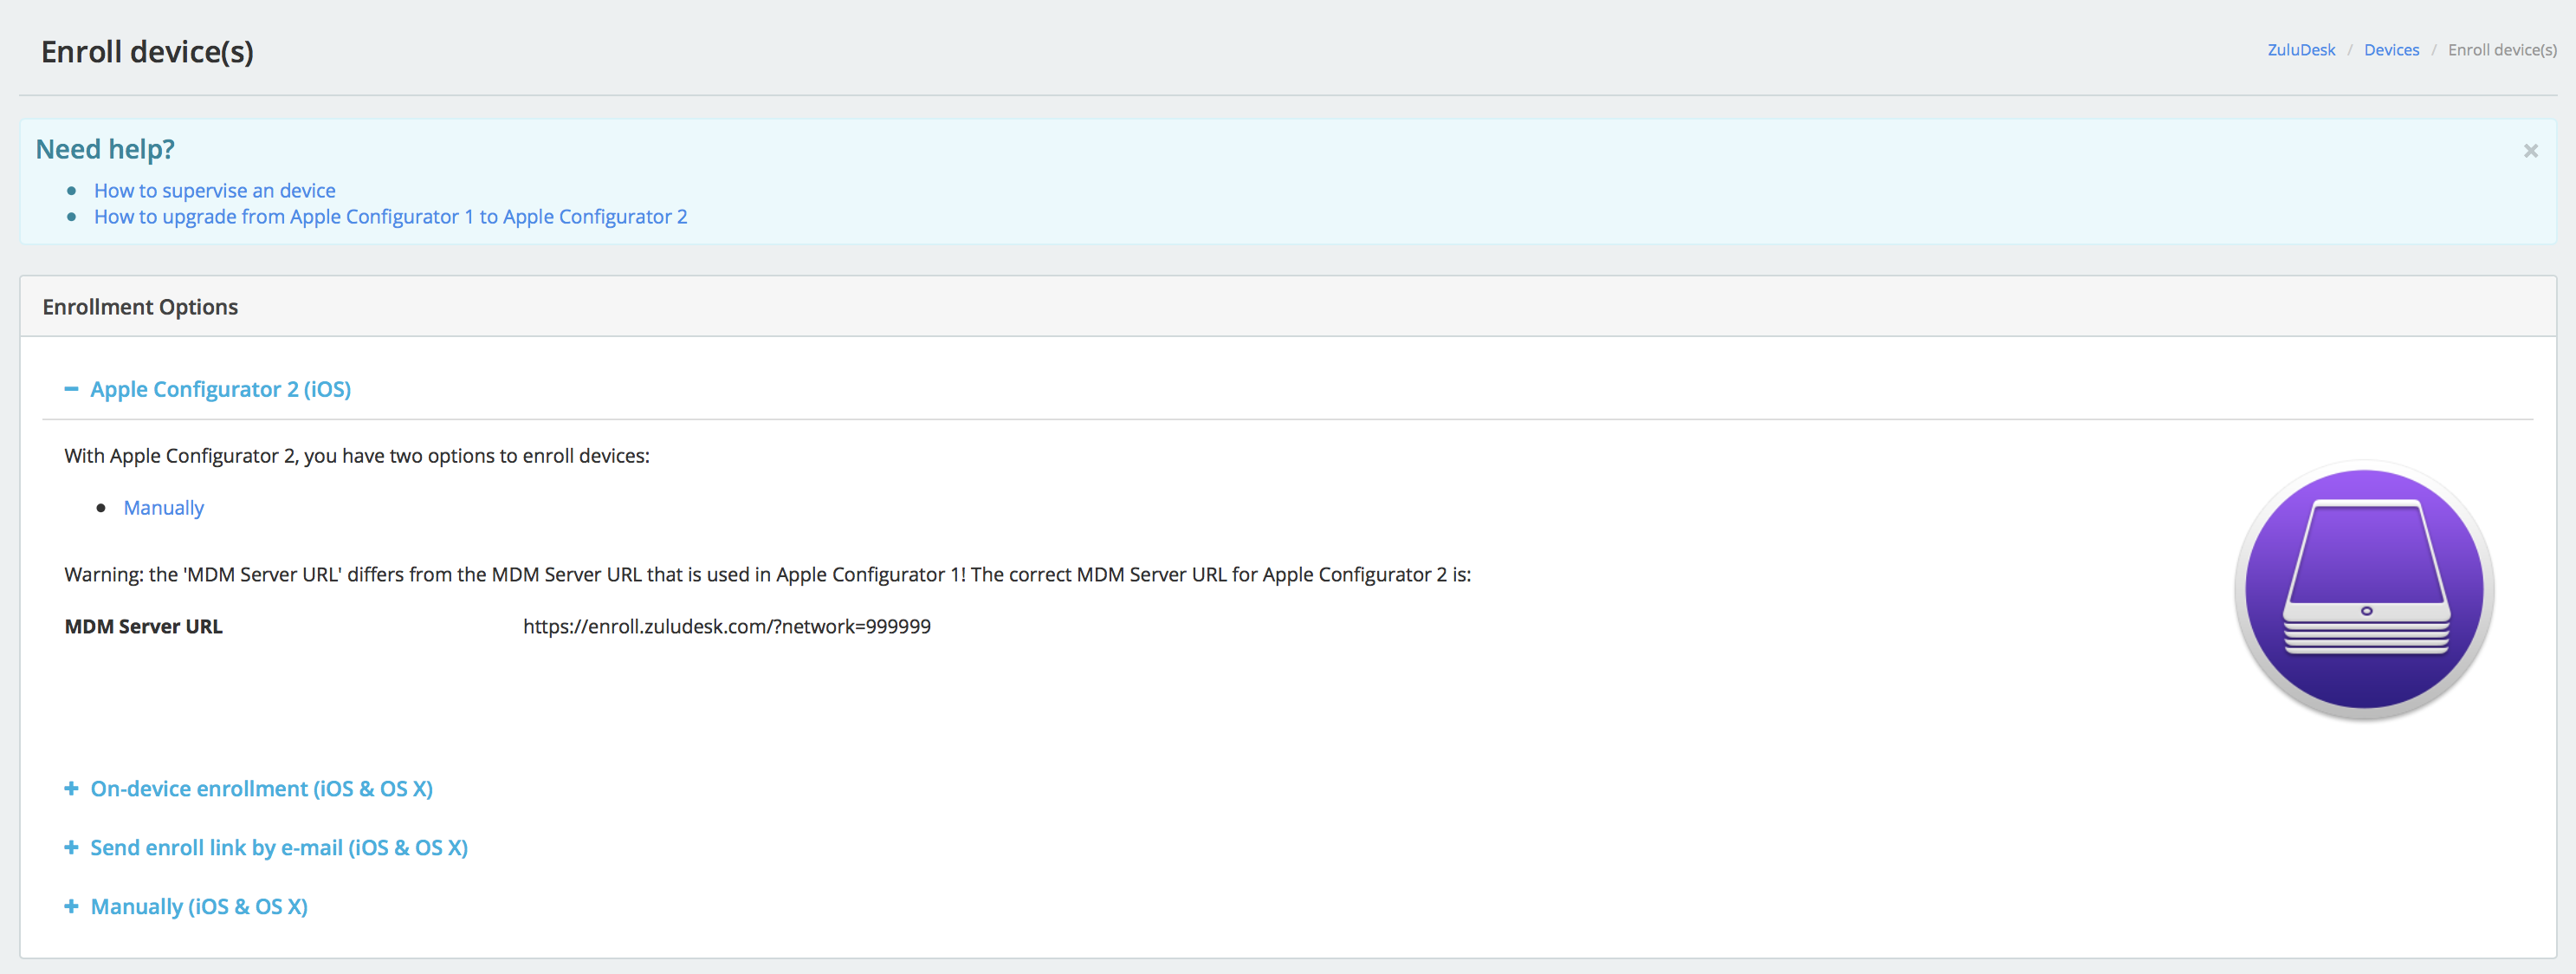Go to Devices breadcrumb link
This screenshot has height=974, width=2576.
[x=2391, y=50]
